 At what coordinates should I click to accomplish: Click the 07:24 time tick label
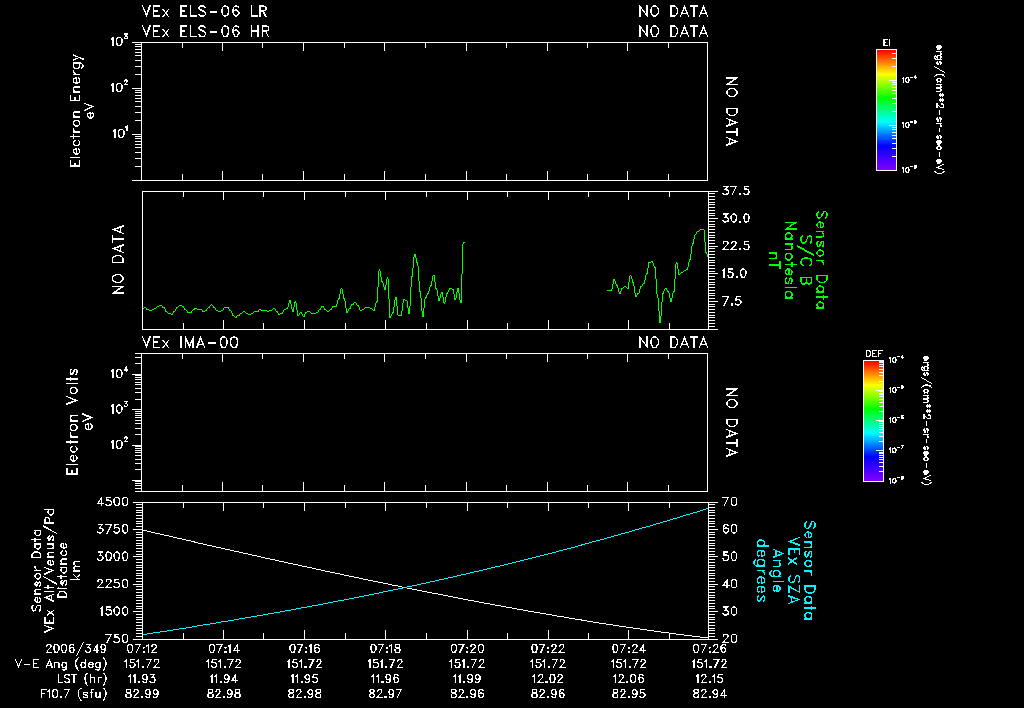pos(628,649)
